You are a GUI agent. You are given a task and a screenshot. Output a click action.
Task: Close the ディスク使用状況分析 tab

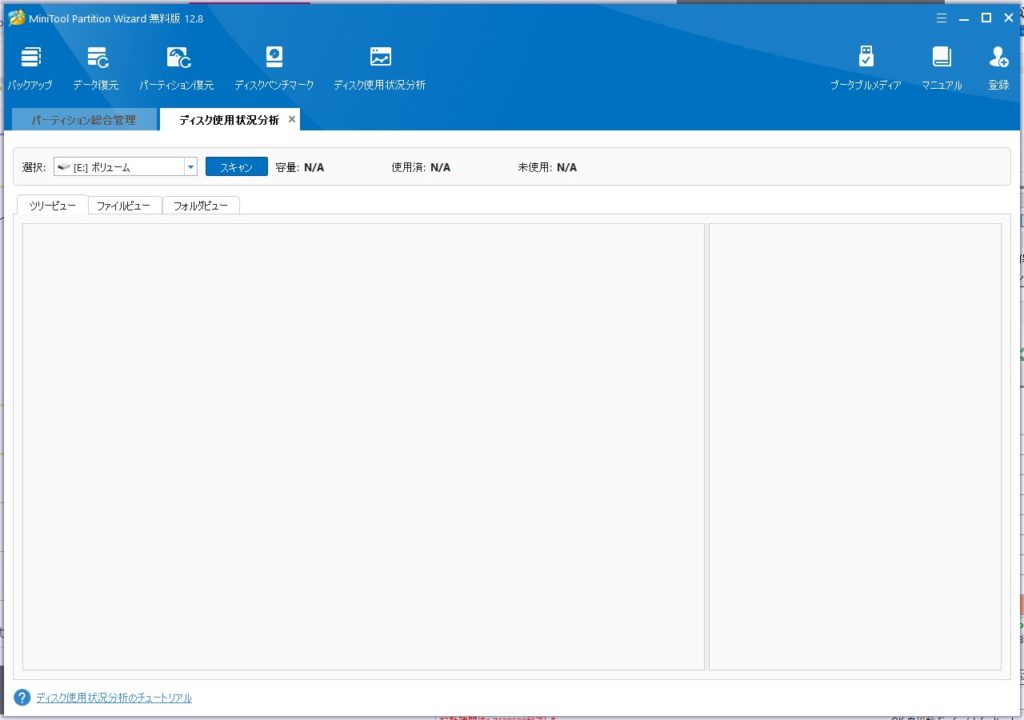292,119
